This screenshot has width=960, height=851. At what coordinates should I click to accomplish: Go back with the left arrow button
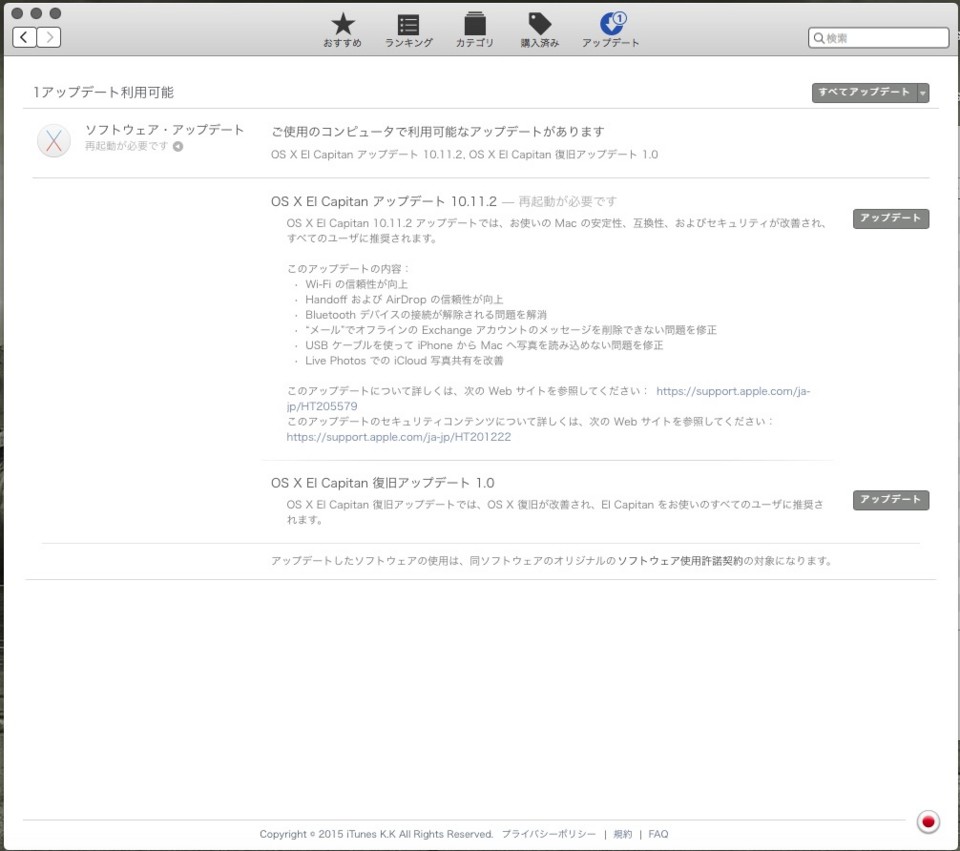(24, 38)
